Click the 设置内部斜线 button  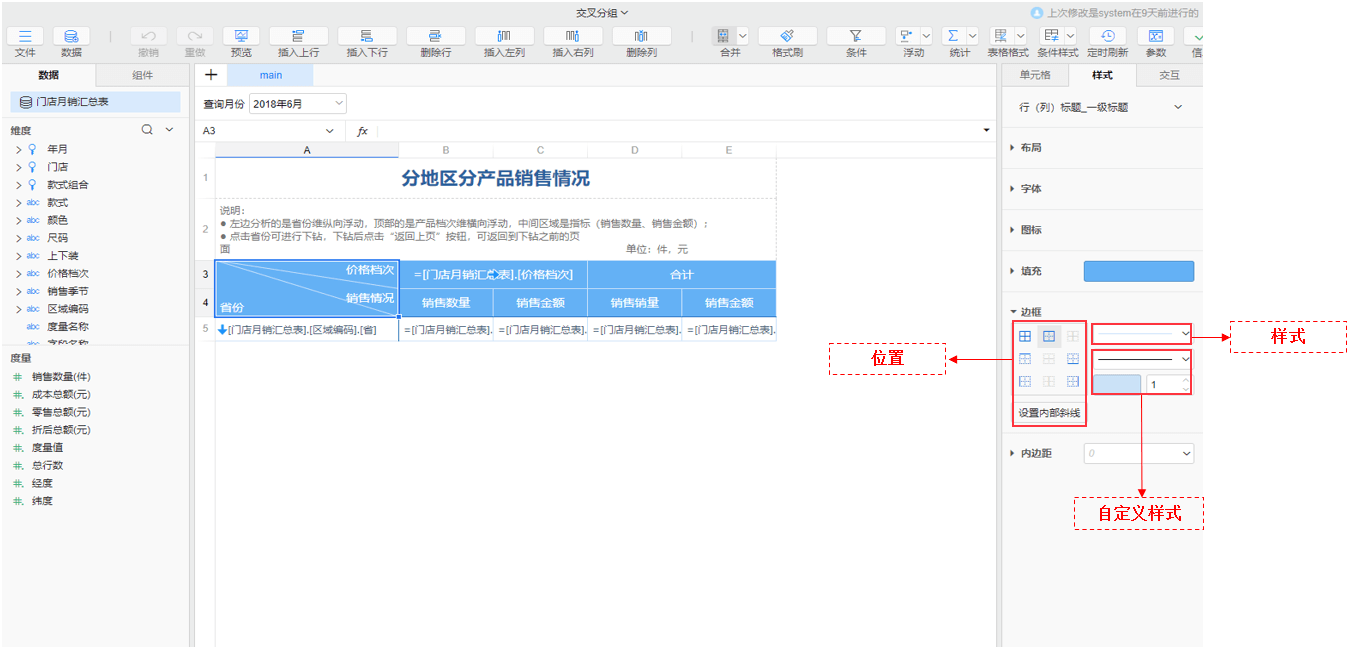1049,413
